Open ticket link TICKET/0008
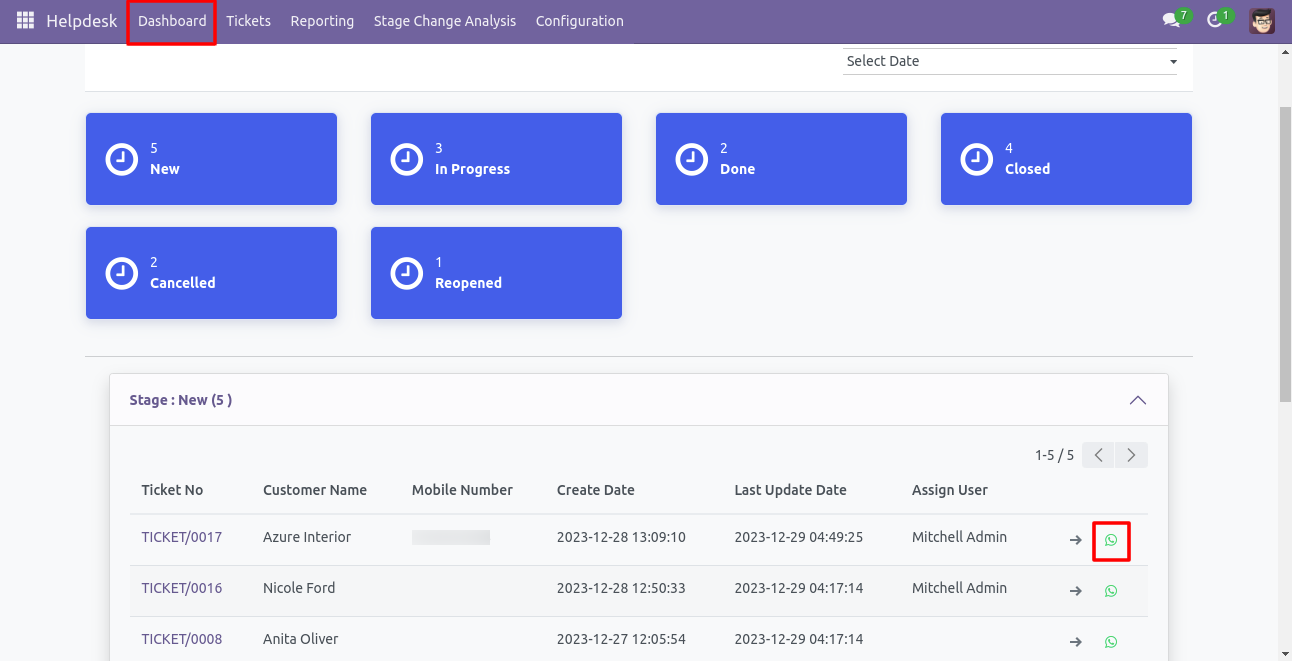The height and width of the screenshot is (661, 1292). [182, 639]
